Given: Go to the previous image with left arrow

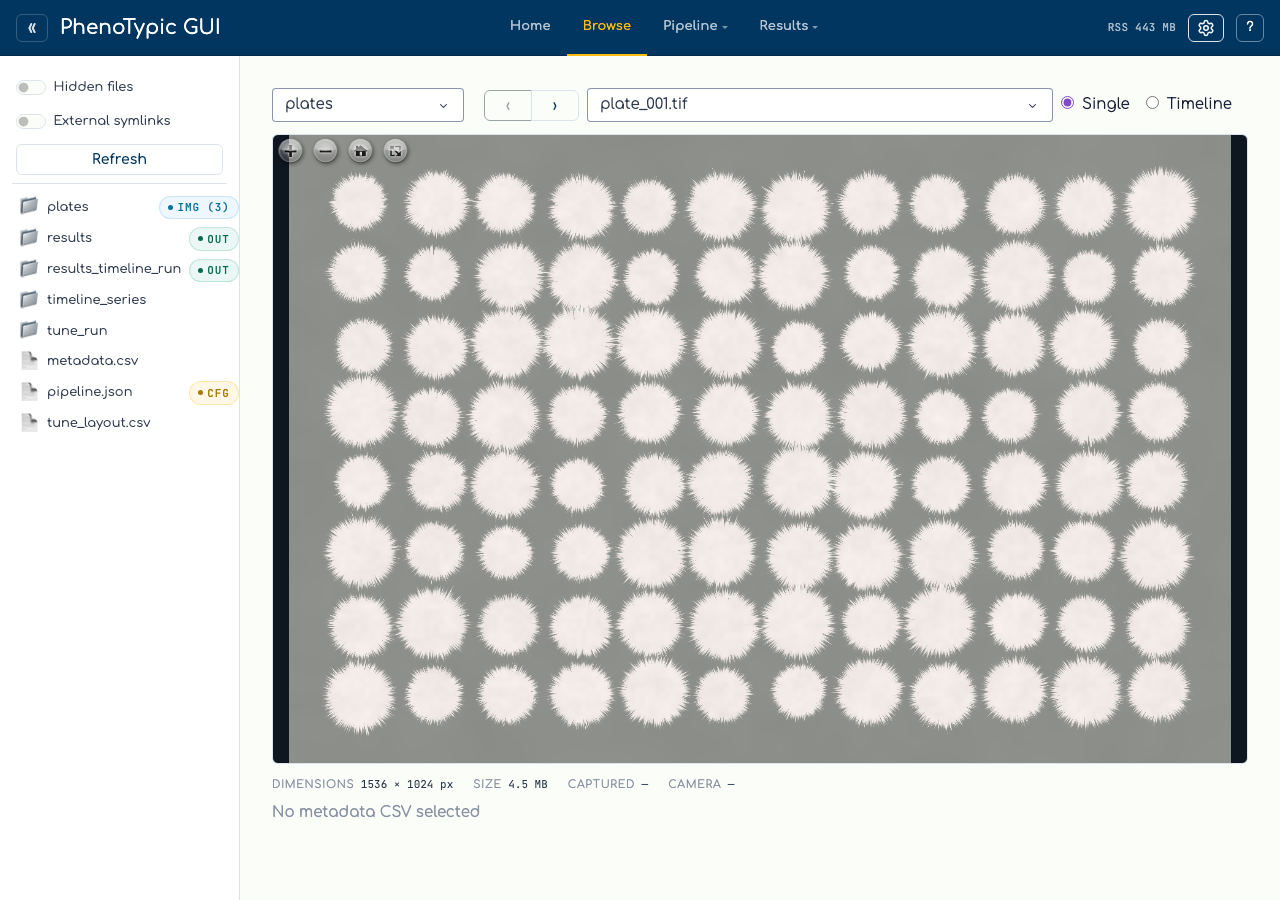Looking at the screenshot, I should coord(508,105).
